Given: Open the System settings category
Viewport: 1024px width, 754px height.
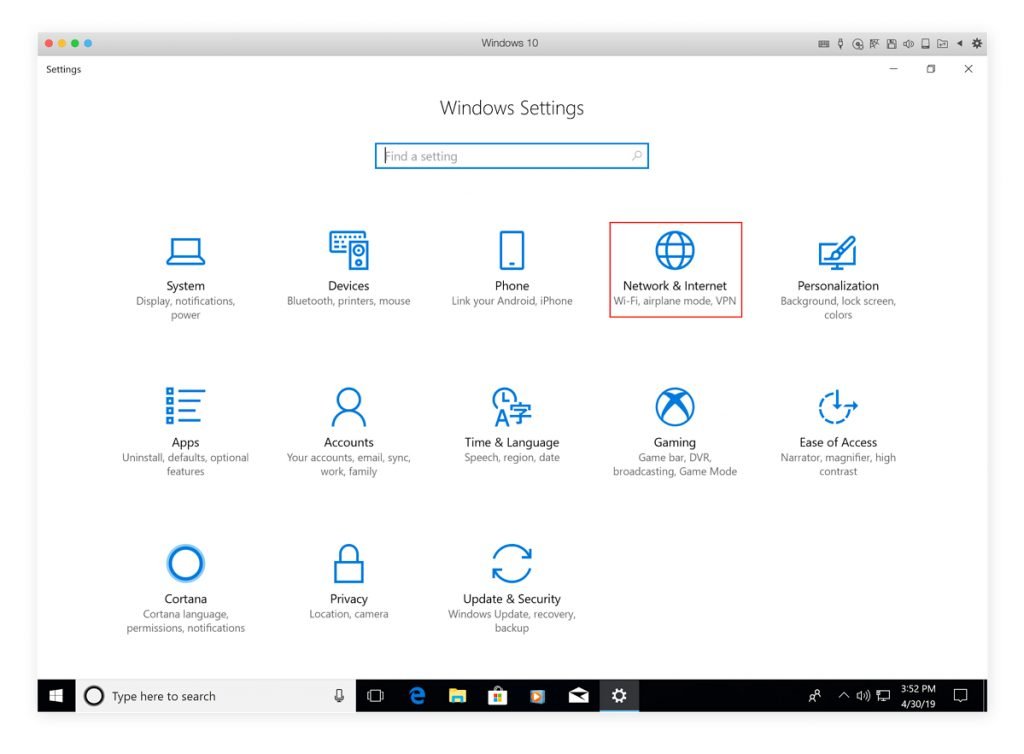Looking at the screenshot, I should (x=185, y=277).
